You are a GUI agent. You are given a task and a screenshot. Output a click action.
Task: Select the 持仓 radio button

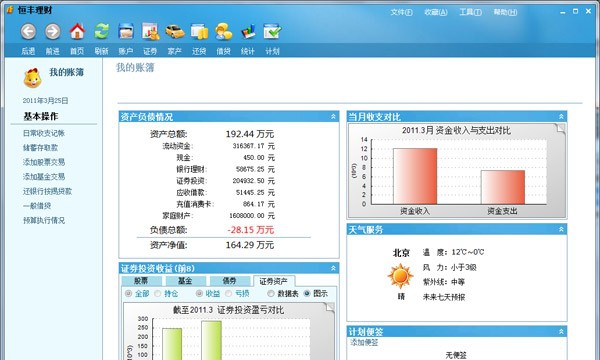coord(158,293)
